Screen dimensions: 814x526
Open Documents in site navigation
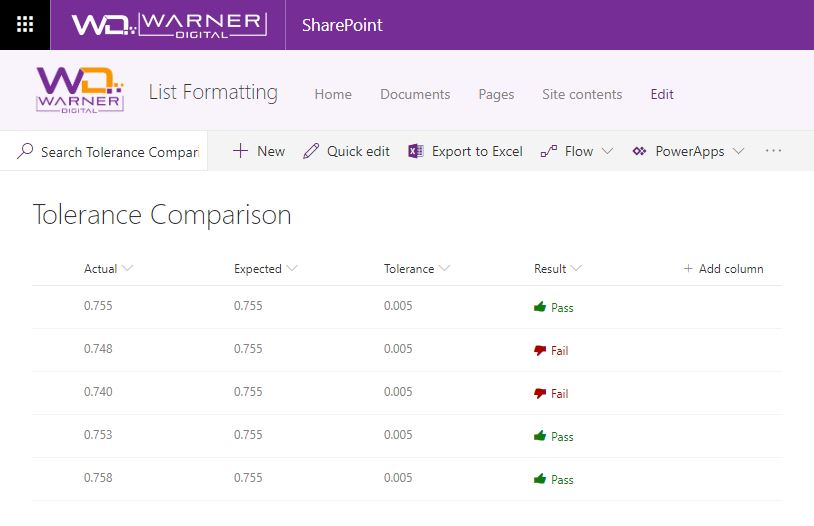(x=415, y=94)
